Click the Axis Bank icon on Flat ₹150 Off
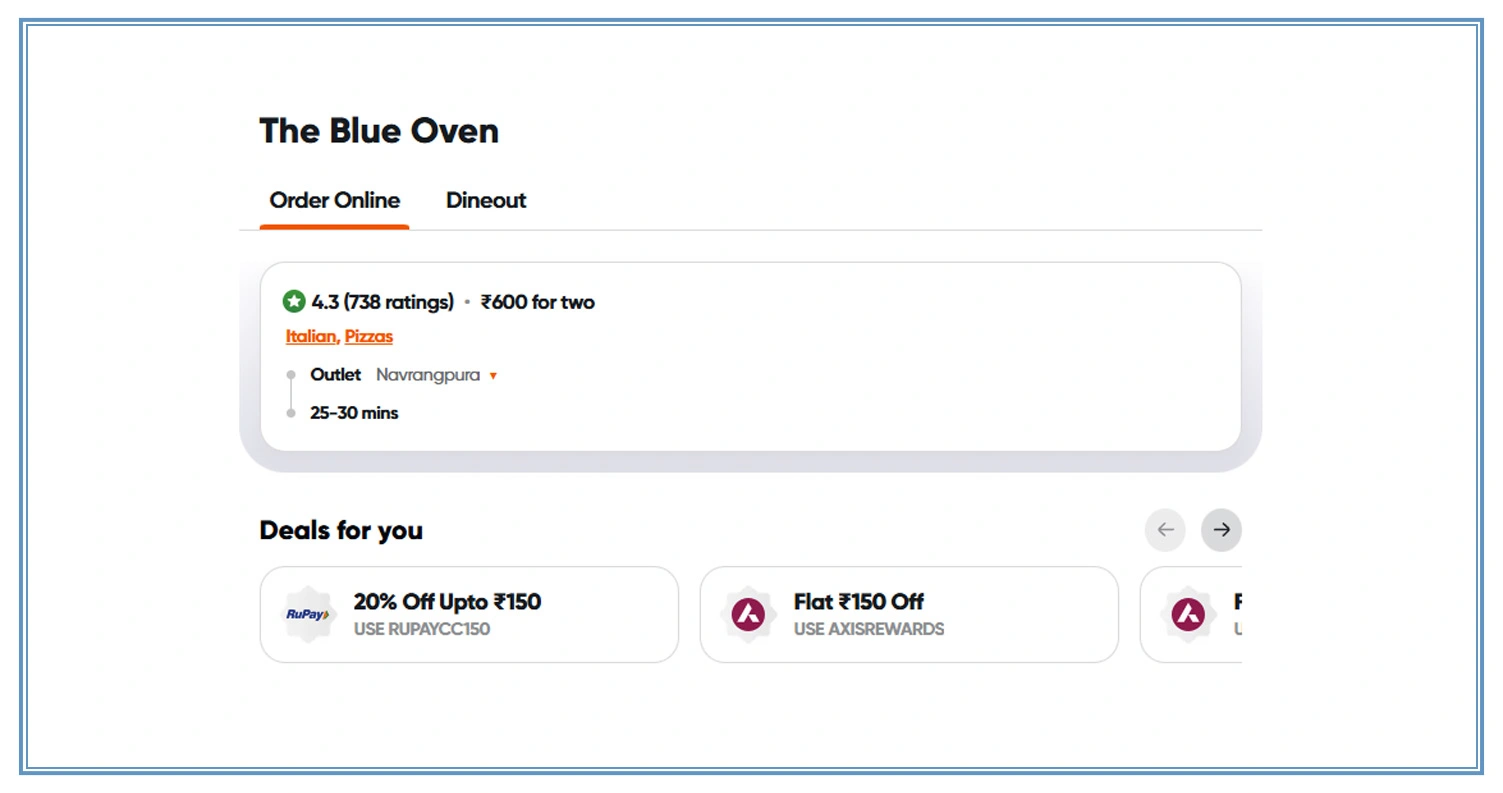Image resolution: width=1503 pixels, height=793 pixels. pos(747,614)
